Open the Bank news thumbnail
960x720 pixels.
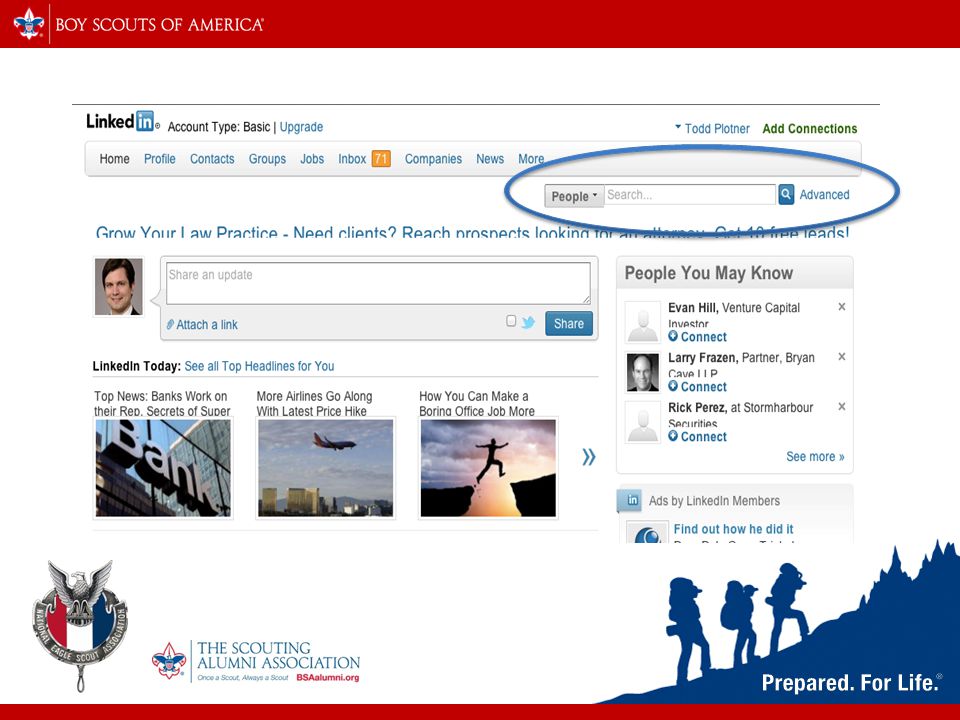coord(163,468)
